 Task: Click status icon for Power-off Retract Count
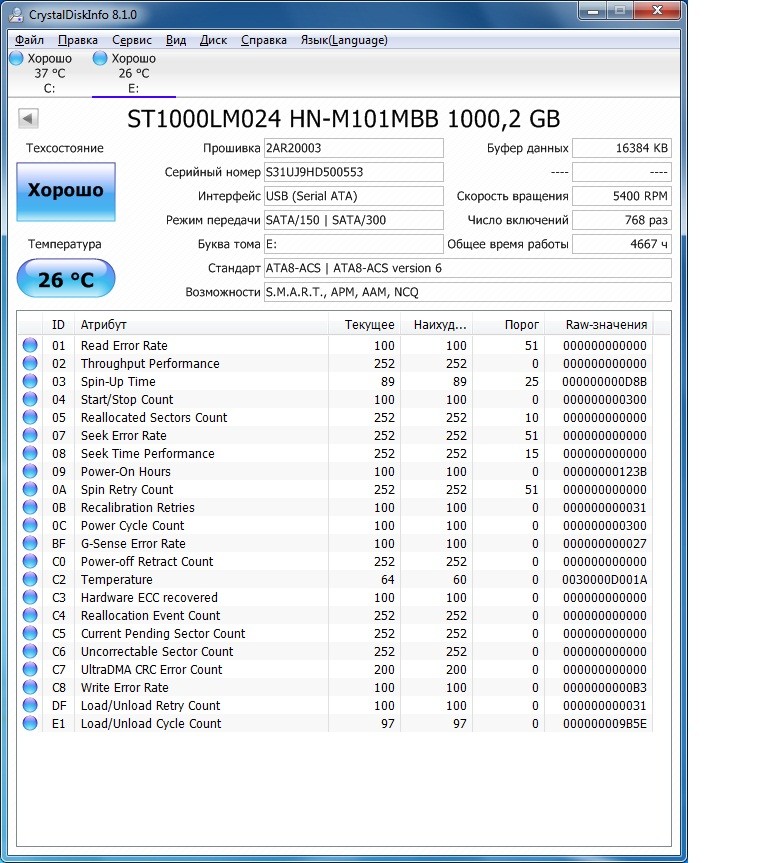(30, 561)
